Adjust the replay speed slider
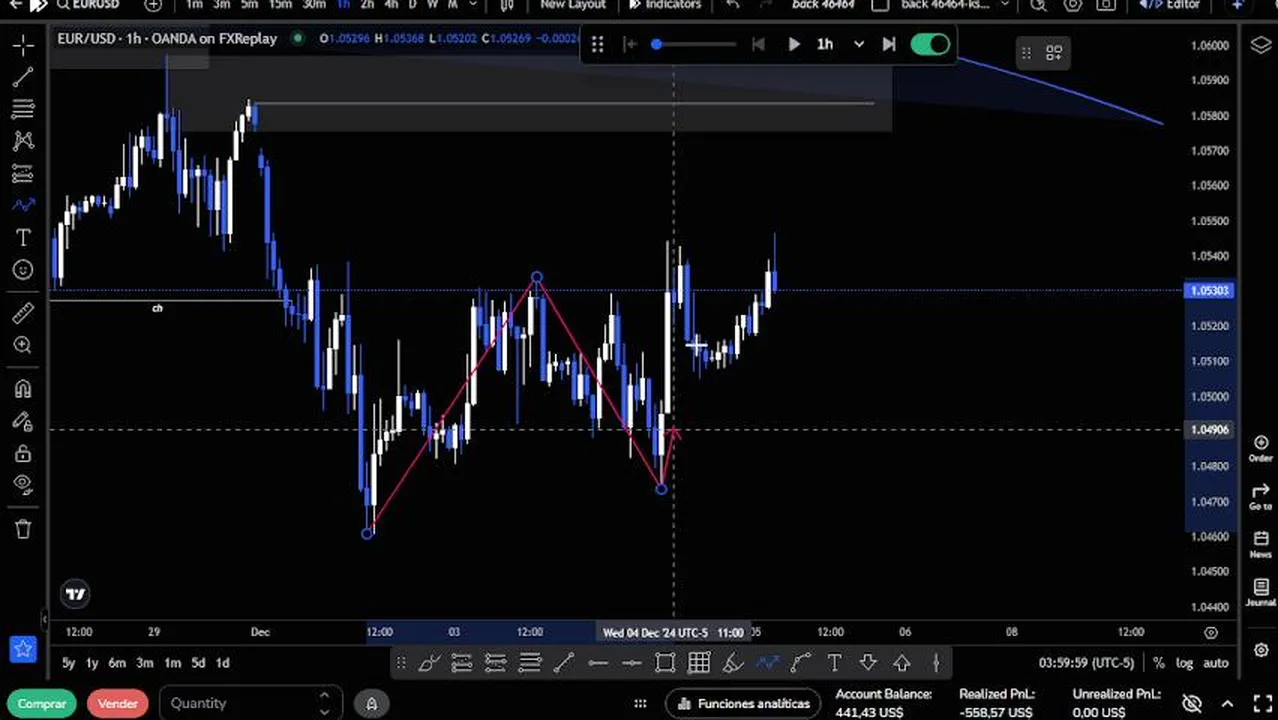1278x720 pixels. coord(695,44)
